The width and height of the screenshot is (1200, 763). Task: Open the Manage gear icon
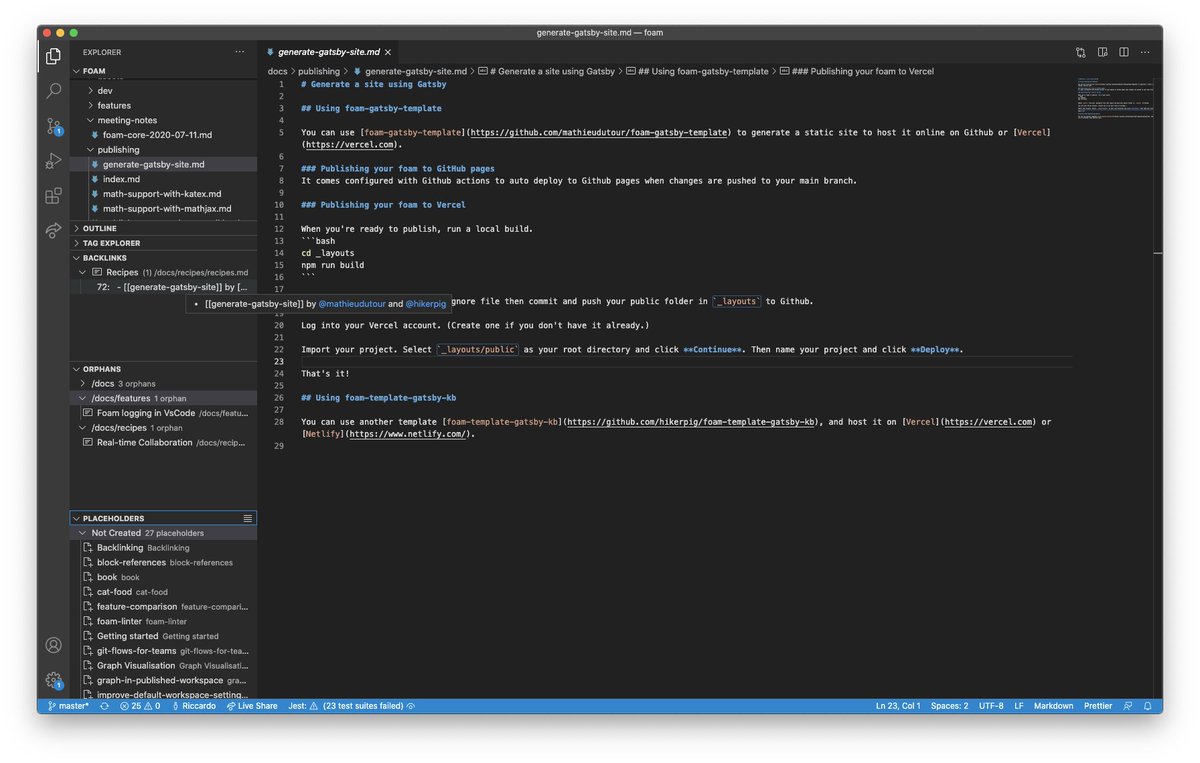point(54,680)
